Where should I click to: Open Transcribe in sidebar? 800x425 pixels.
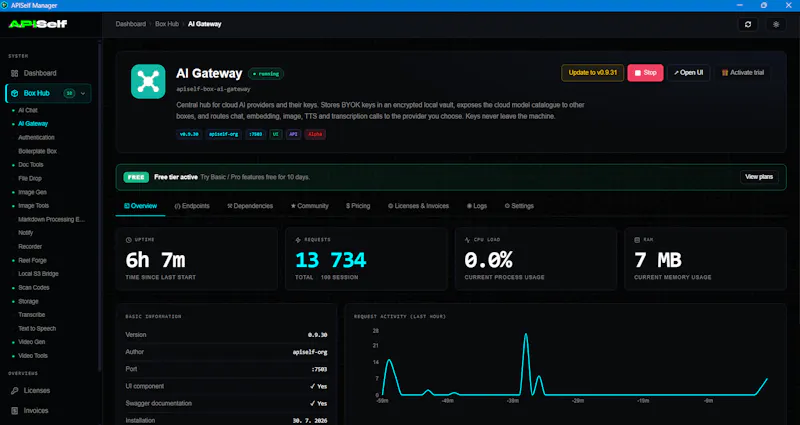pyautogui.click(x=32, y=315)
